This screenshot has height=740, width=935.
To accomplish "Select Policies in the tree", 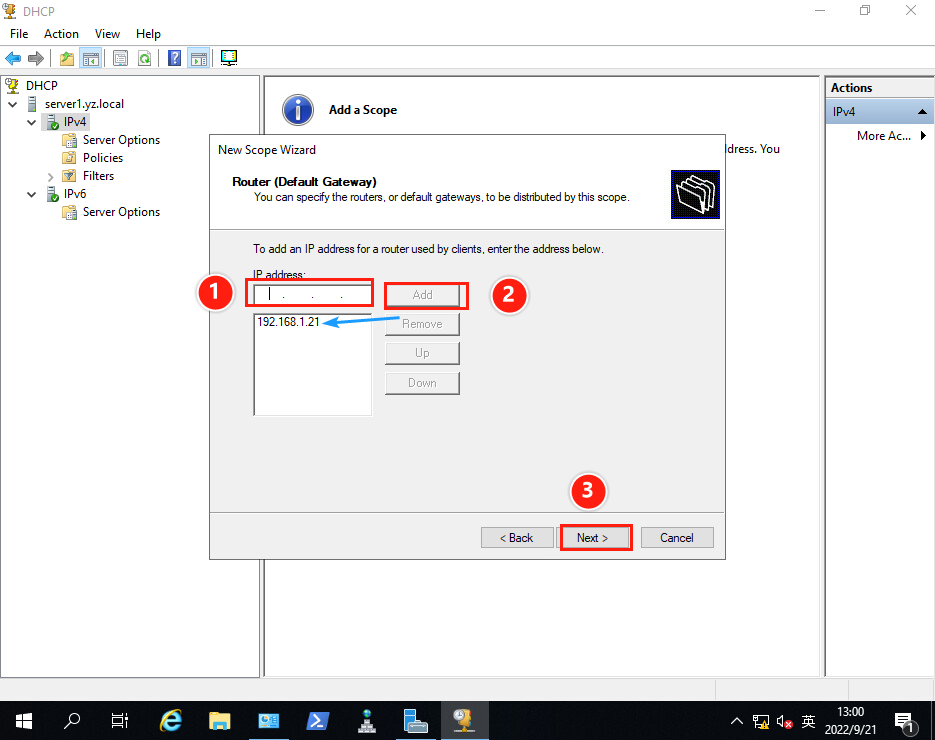I will point(103,157).
